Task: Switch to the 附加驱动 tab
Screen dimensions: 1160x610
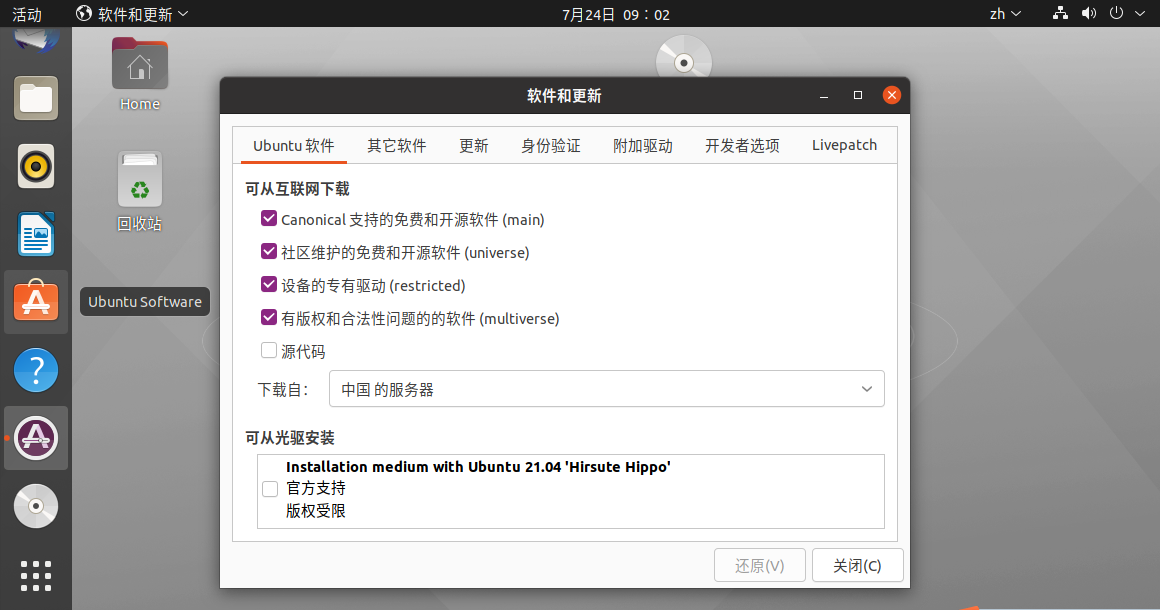Action: point(642,146)
